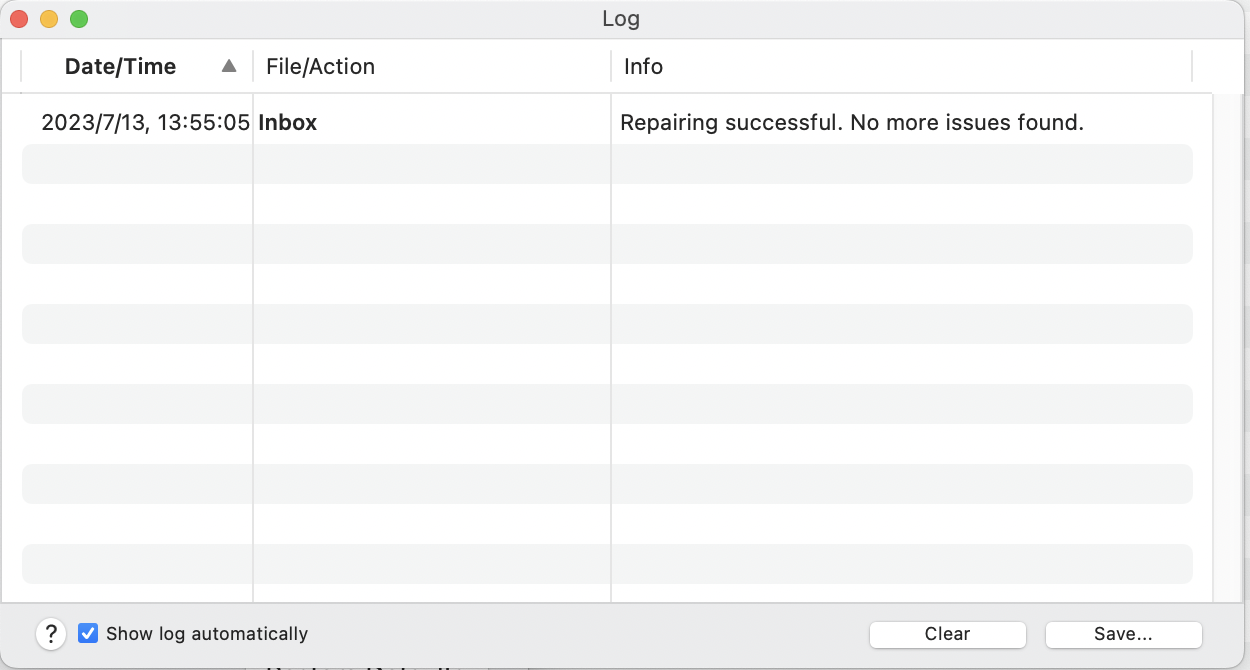Viewport: 1250px width, 670px height.
Task: Click the Clear button to empty log
Action: 946,634
